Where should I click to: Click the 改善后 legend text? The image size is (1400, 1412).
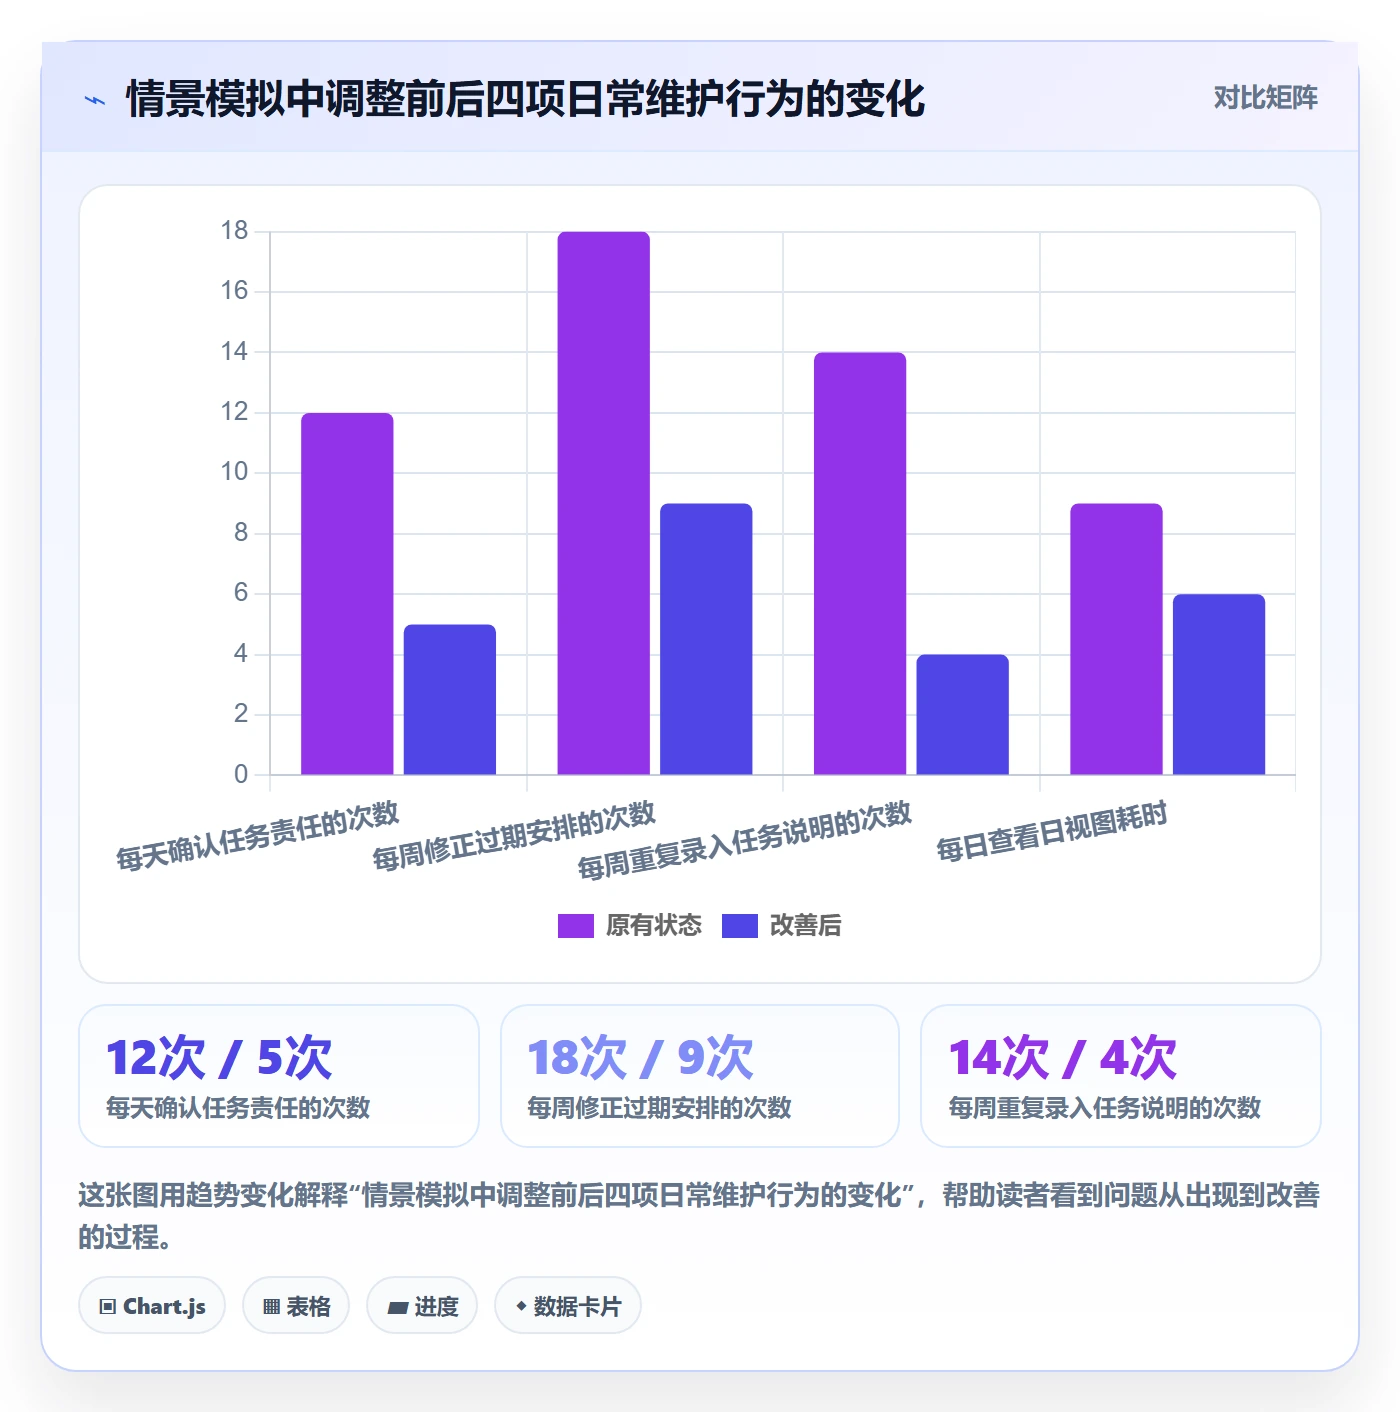806,926
